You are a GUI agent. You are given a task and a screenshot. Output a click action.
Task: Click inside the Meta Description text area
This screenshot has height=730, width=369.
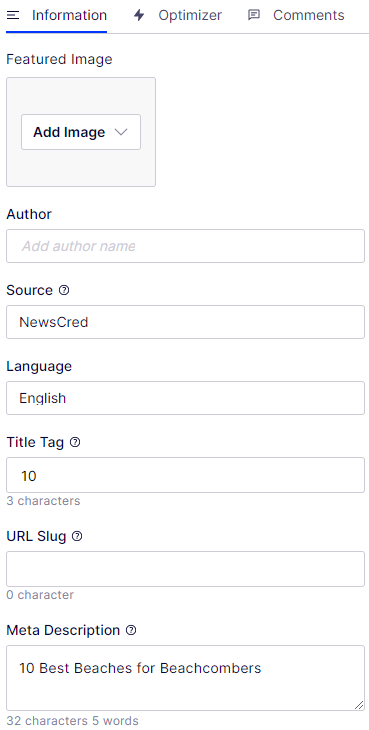[x=185, y=678]
